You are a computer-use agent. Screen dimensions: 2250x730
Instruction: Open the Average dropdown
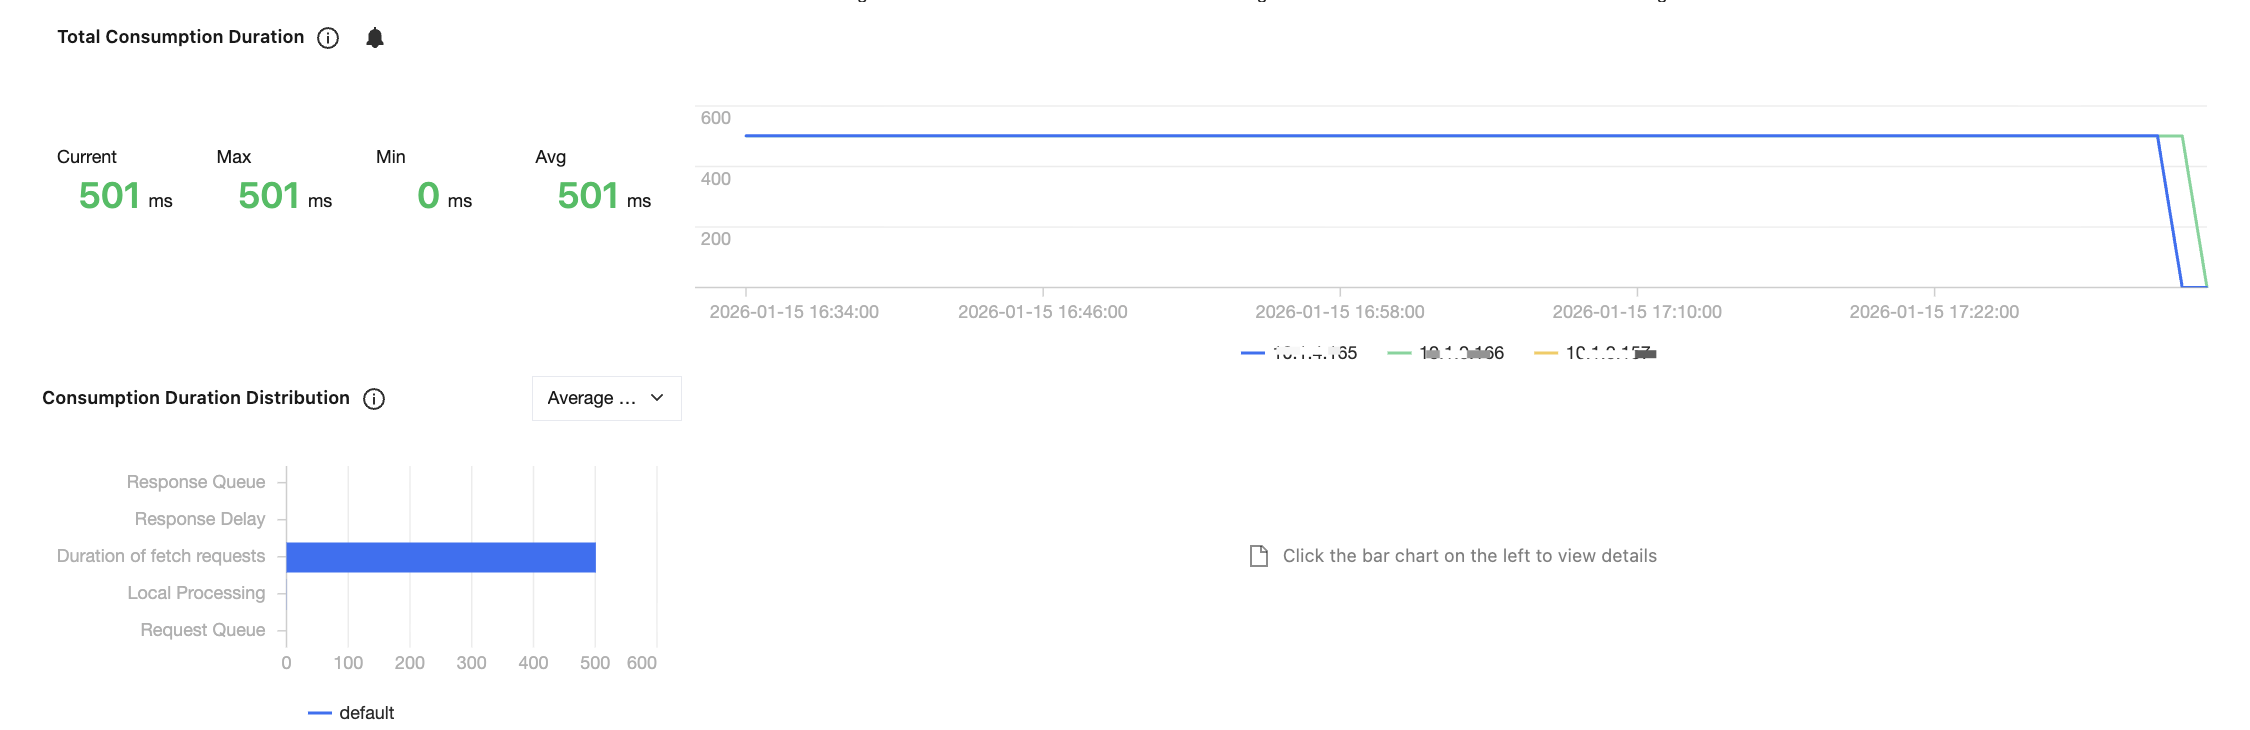[592, 398]
